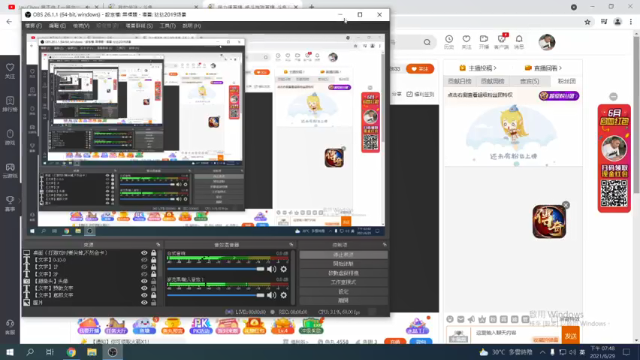Click the OBS icon in the Windows taskbar

112,352
